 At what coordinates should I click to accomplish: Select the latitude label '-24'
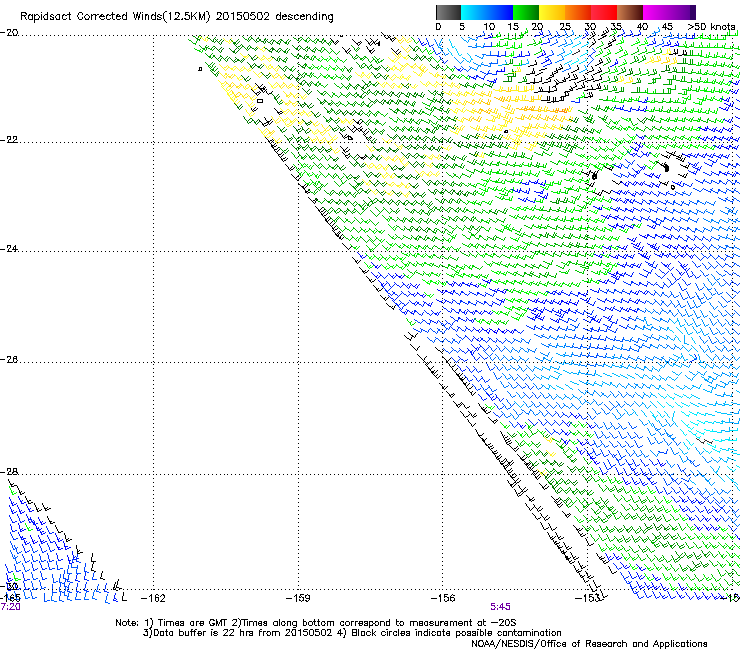[x=9, y=248]
